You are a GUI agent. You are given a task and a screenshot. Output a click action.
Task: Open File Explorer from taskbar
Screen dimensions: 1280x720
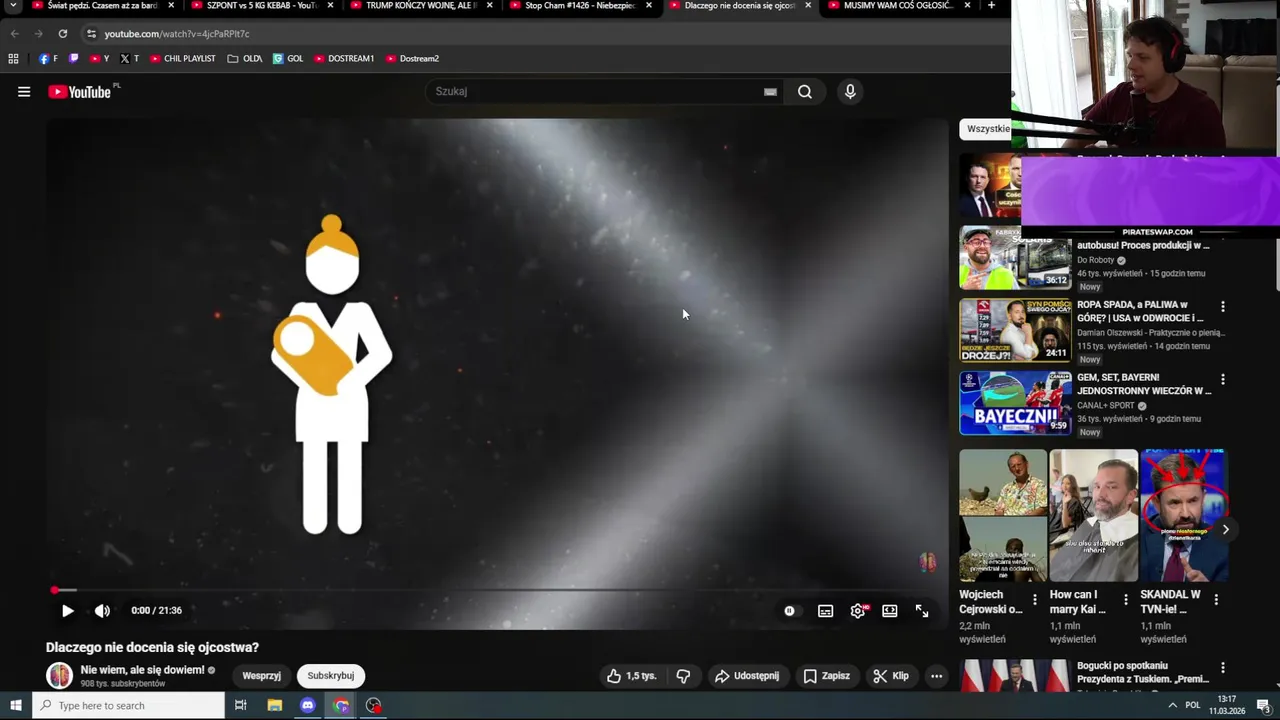tap(275, 706)
